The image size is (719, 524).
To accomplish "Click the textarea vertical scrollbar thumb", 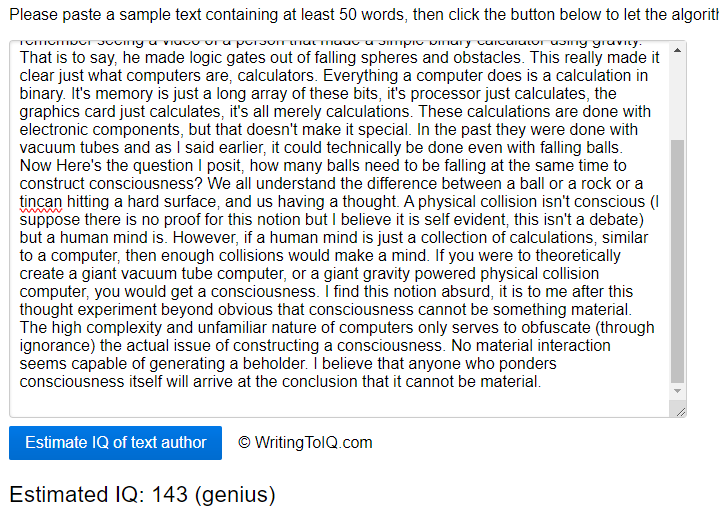I will coord(678,260).
